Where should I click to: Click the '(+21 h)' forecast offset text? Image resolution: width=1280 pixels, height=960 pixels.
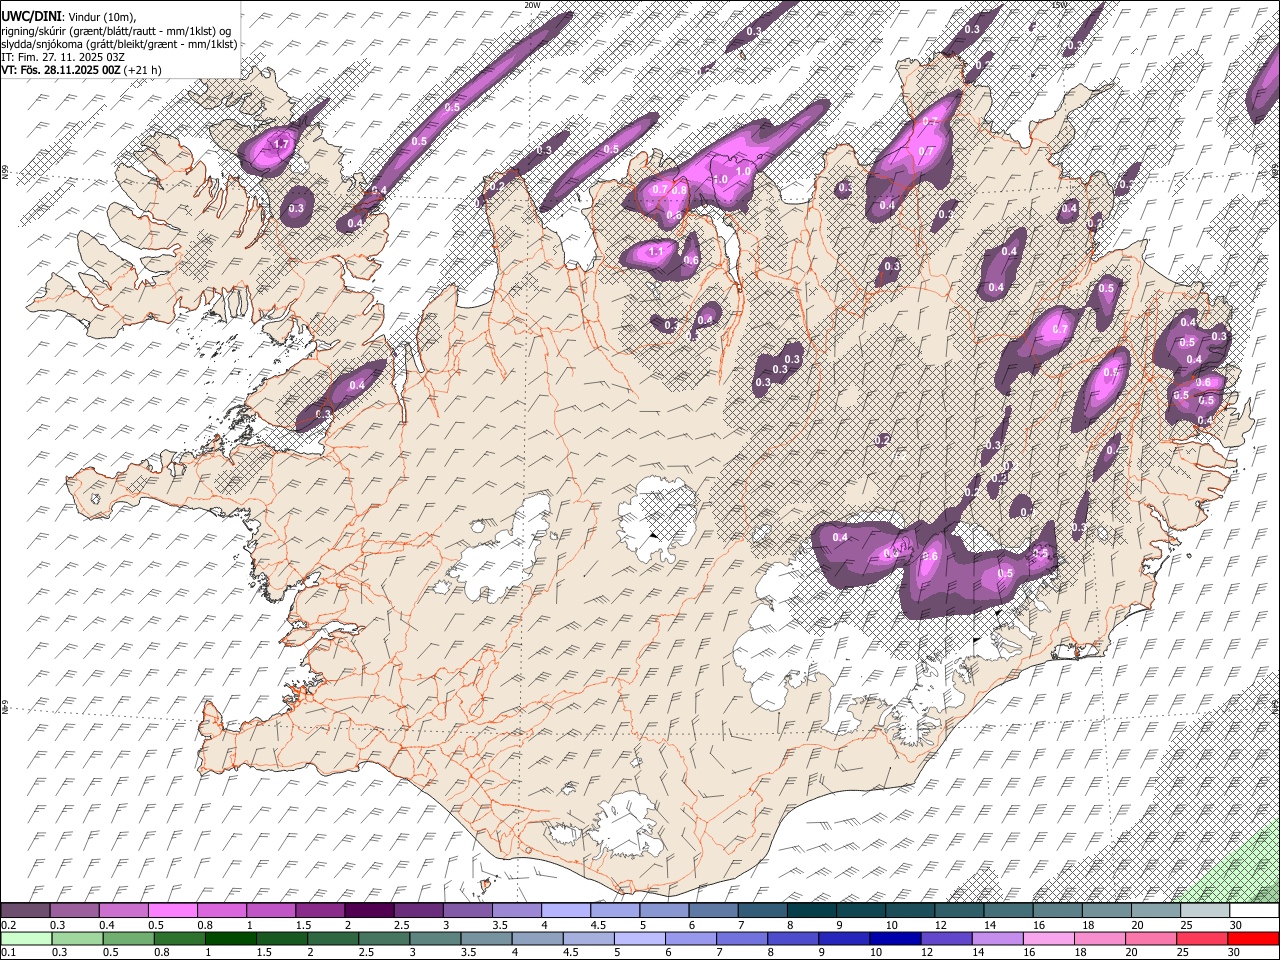coord(143,70)
